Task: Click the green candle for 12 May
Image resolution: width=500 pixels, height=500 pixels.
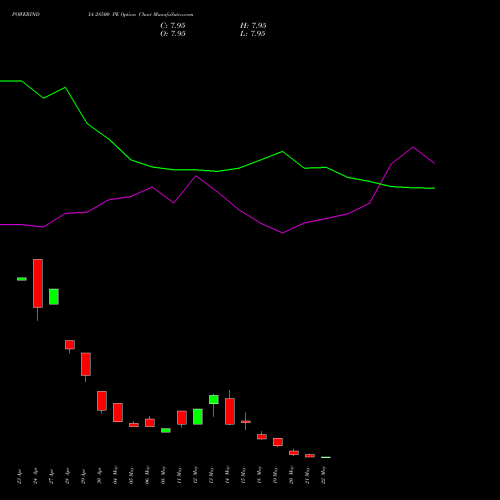Action: [198, 417]
